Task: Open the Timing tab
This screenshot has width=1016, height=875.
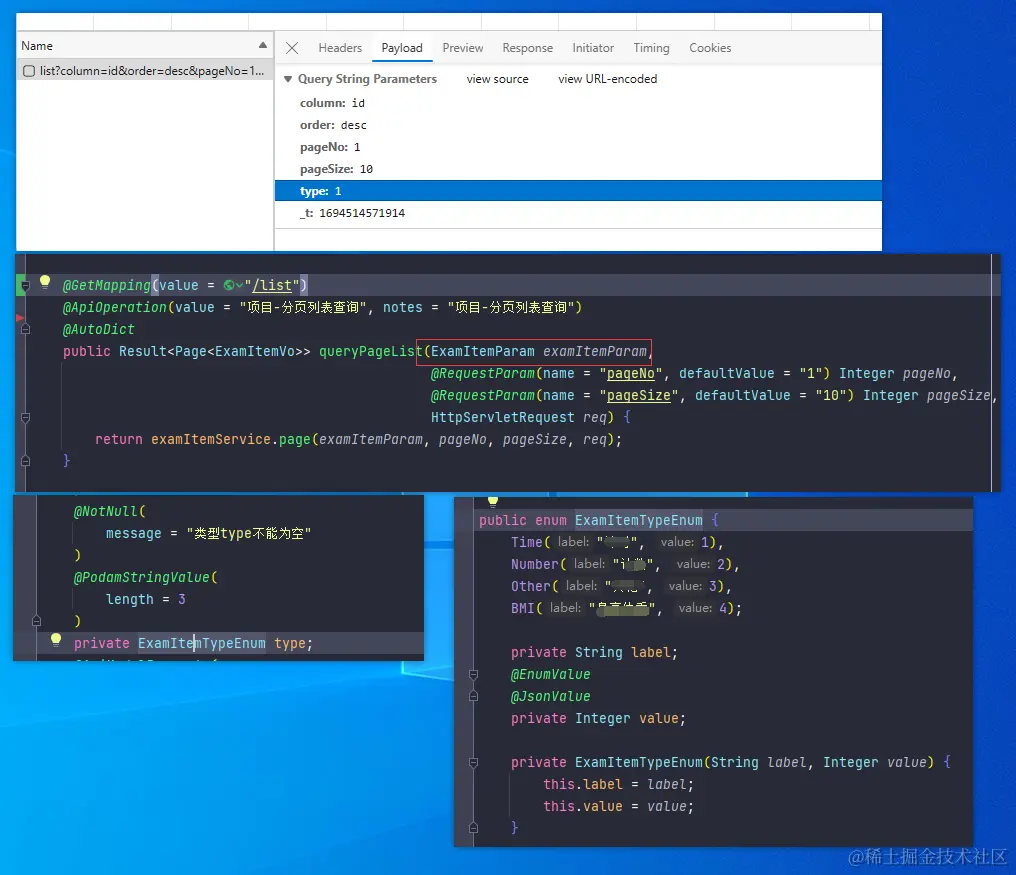Action: (x=651, y=48)
